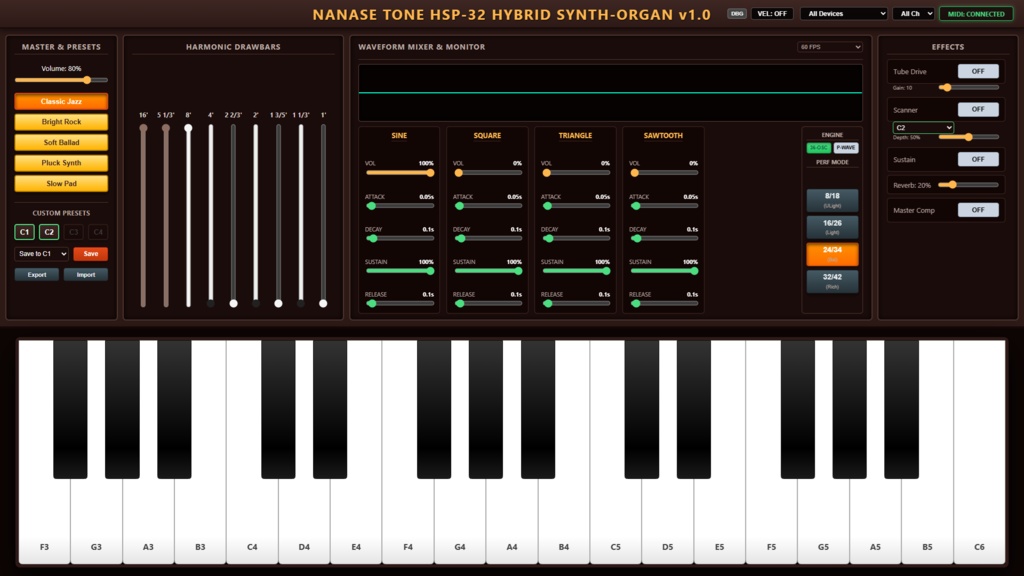
Task: Click the TRIANGLE ATTACK slider
Action: point(575,206)
